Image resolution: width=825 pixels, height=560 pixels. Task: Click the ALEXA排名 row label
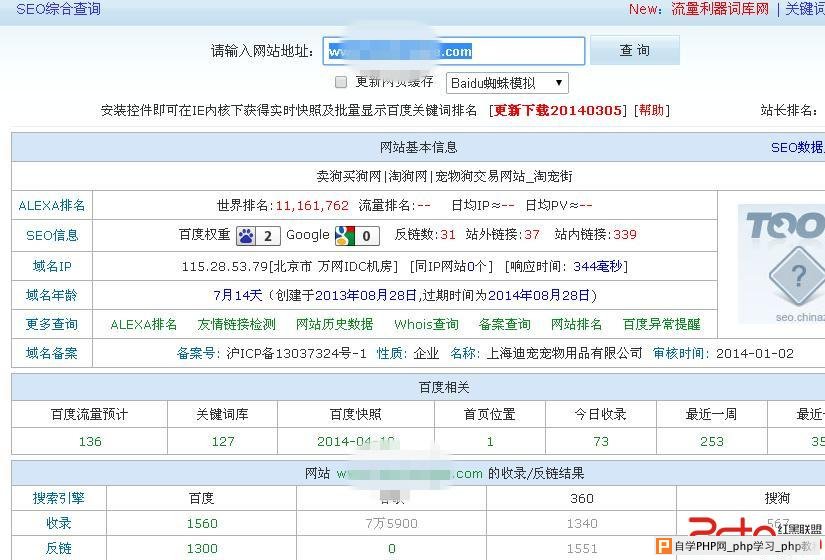click(52, 205)
